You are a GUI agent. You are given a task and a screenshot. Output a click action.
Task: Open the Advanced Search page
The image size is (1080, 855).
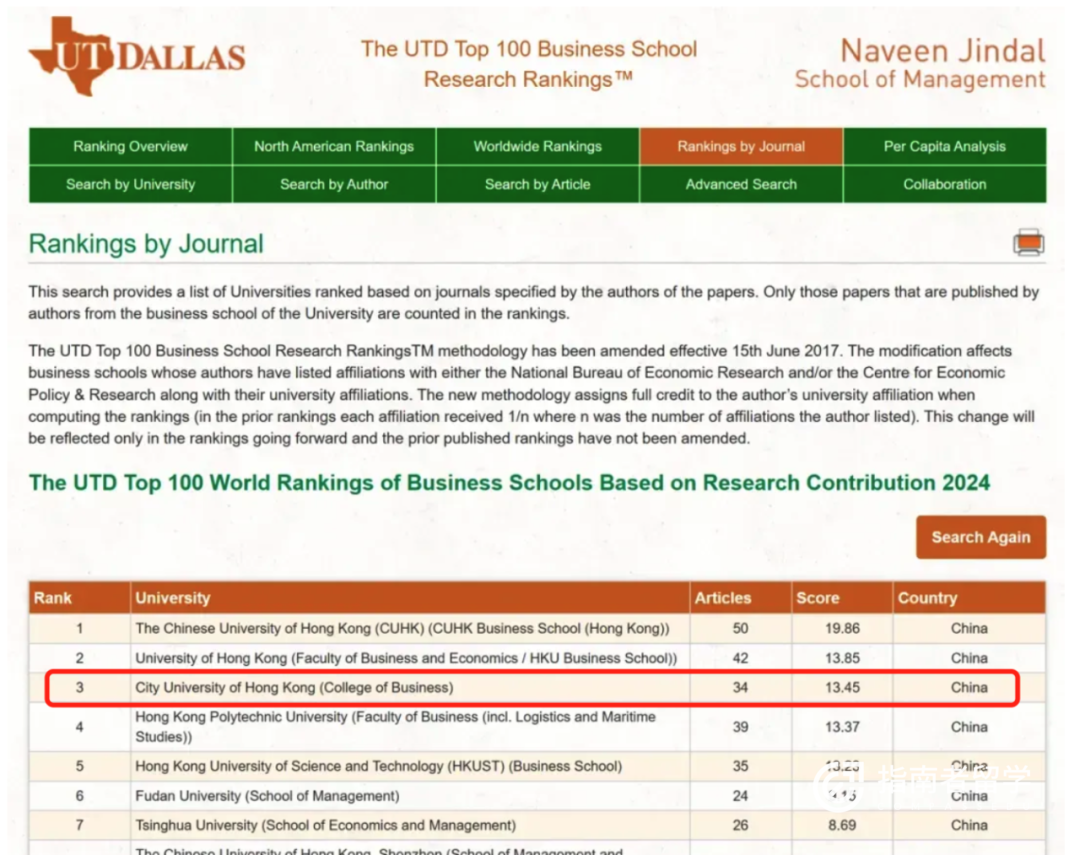tap(741, 185)
